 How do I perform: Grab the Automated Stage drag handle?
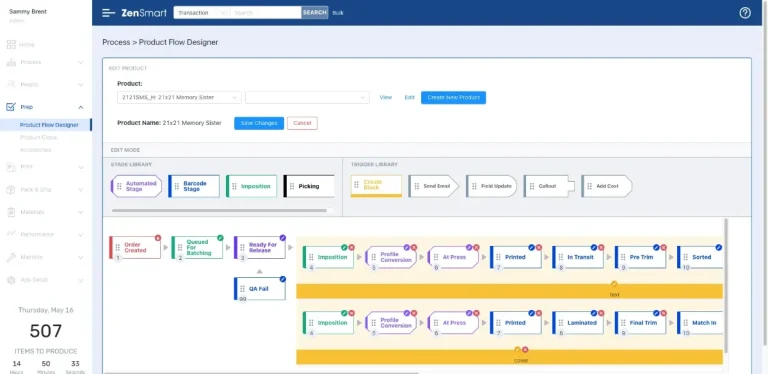click(x=119, y=186)
